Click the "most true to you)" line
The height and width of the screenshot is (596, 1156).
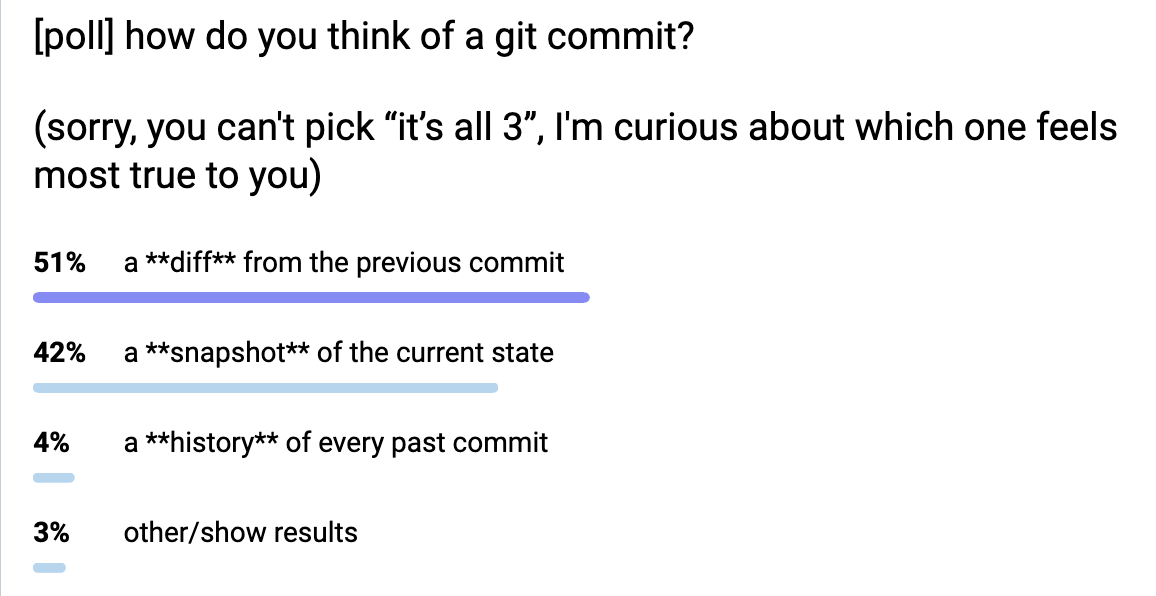click(176, 175)
